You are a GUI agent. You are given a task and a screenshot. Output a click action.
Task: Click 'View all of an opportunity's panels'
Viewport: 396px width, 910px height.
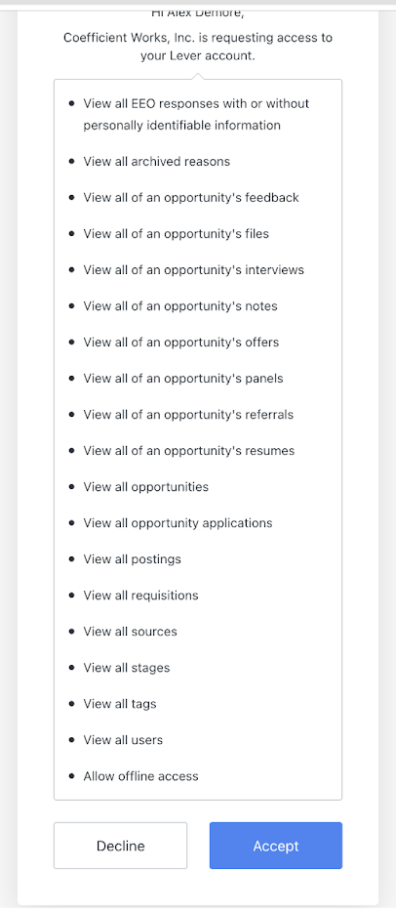tap(183, 378)
